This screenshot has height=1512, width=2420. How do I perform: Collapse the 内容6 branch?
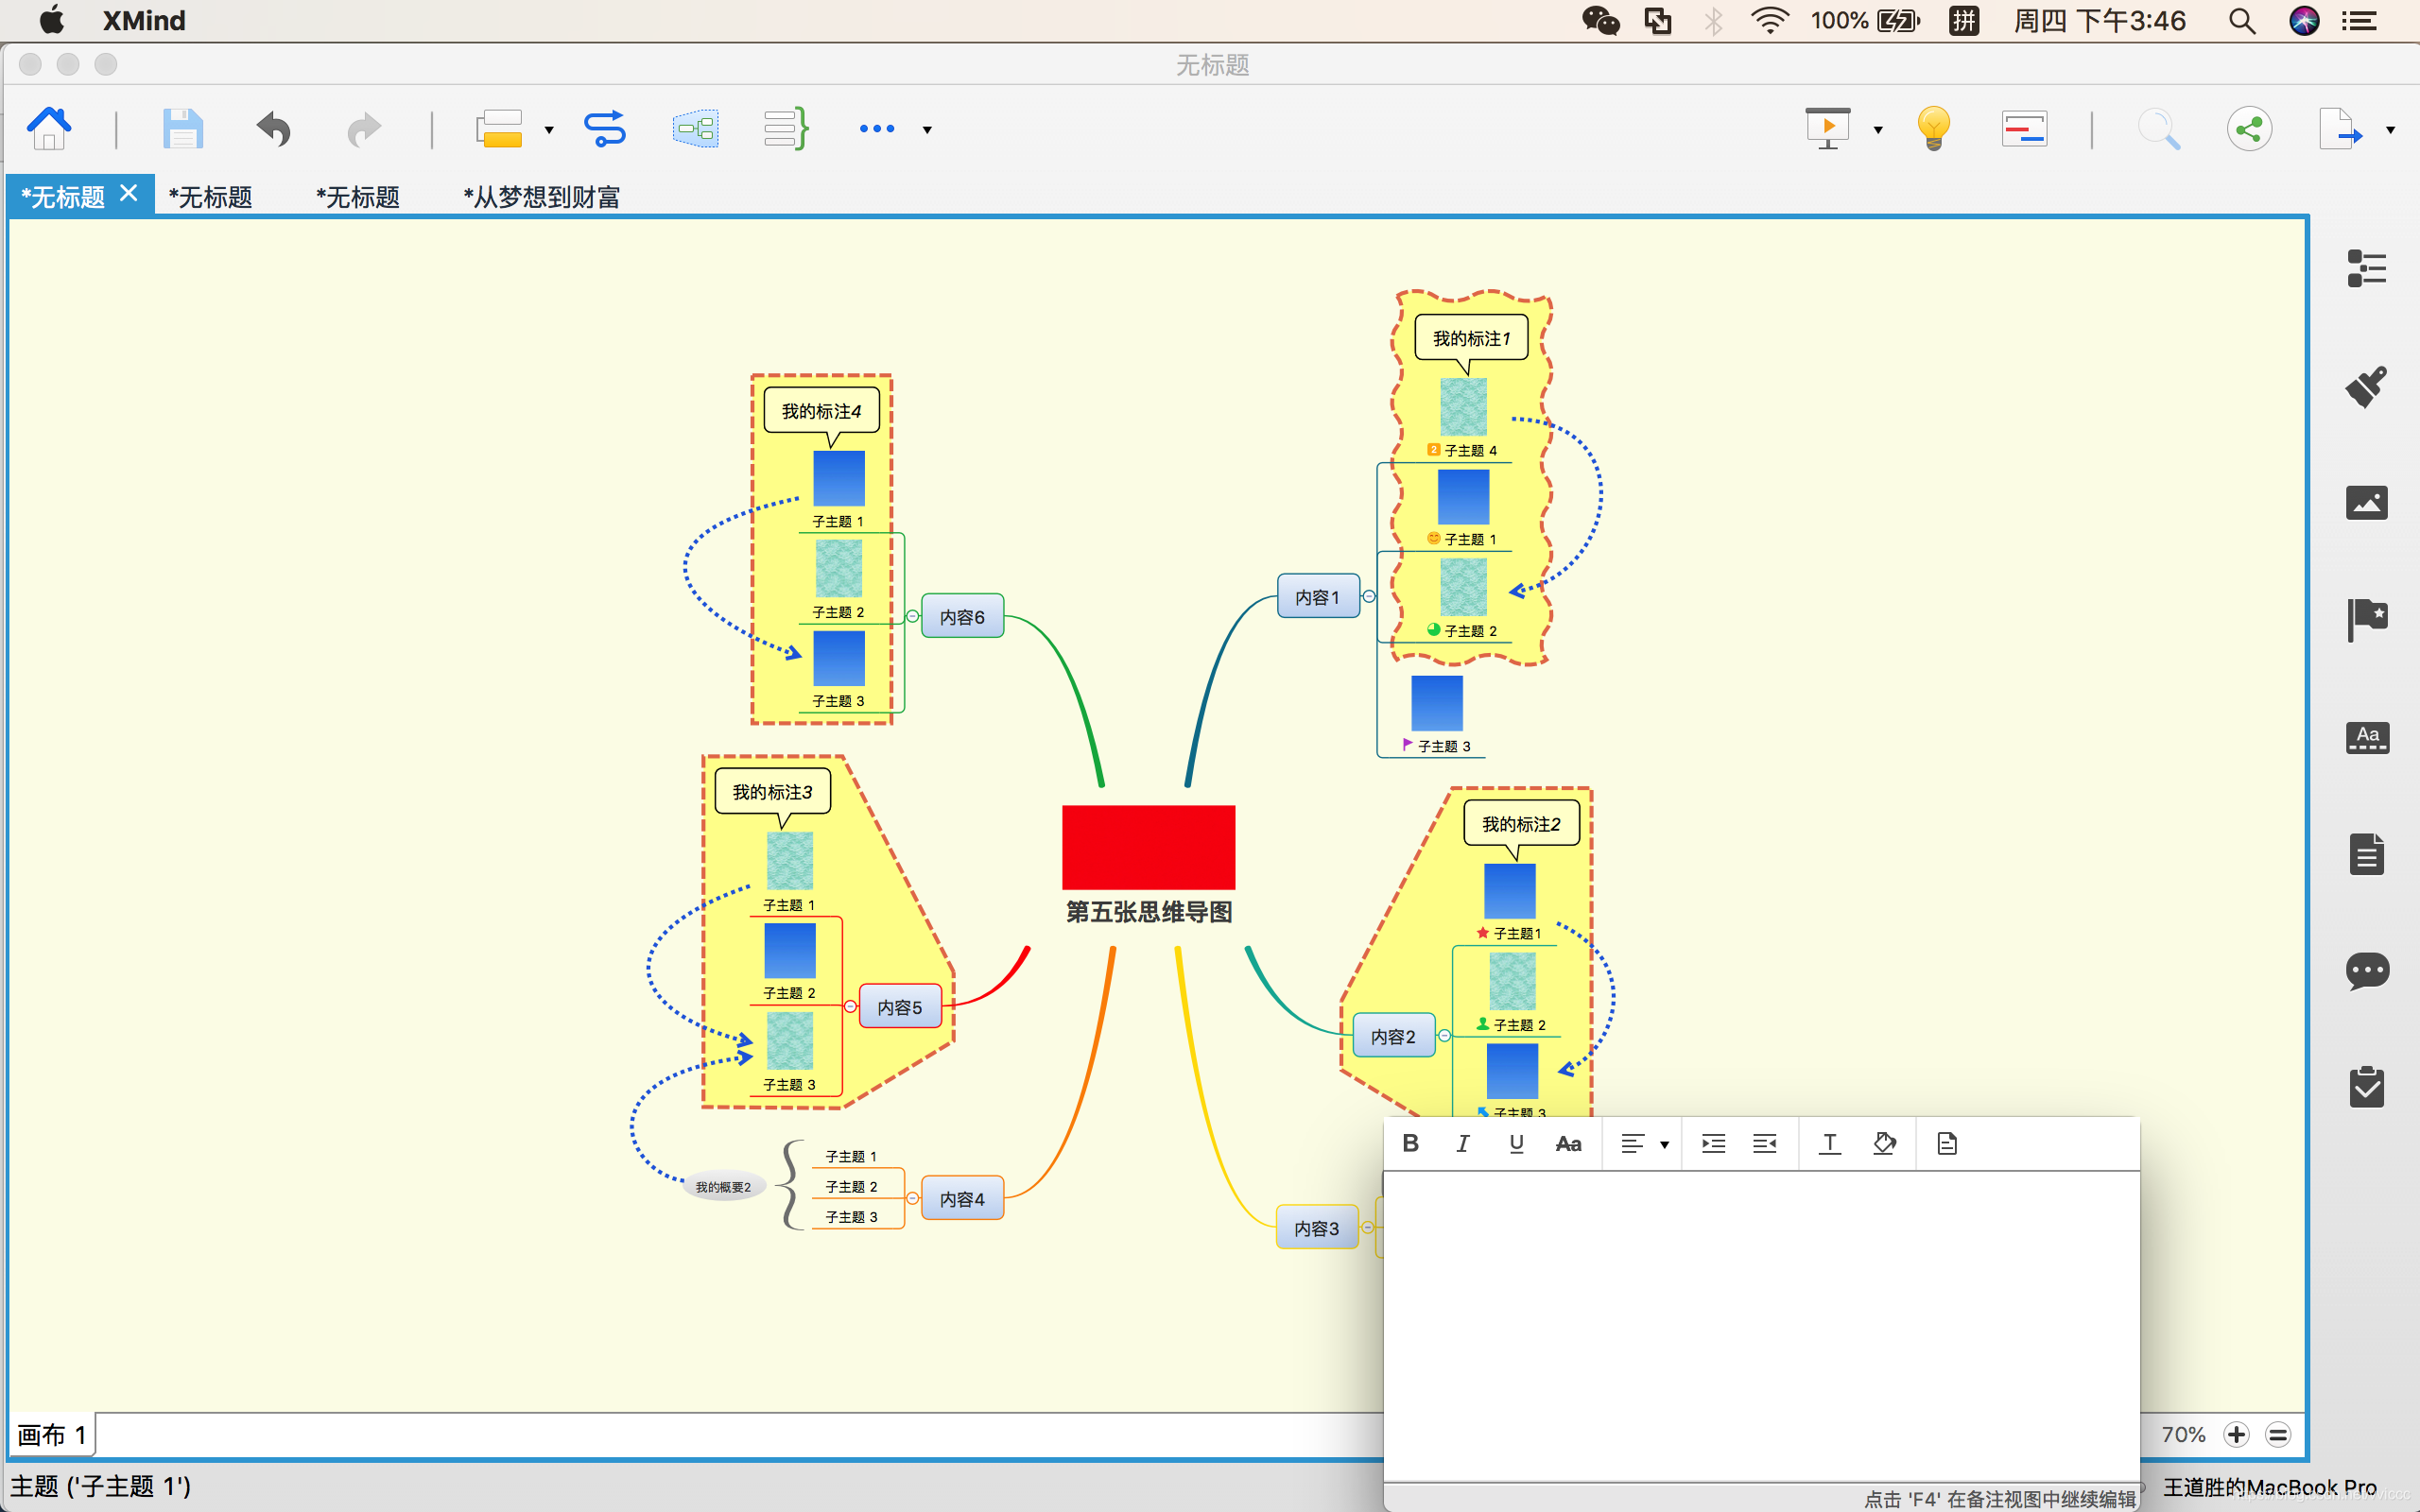(912, 616)
